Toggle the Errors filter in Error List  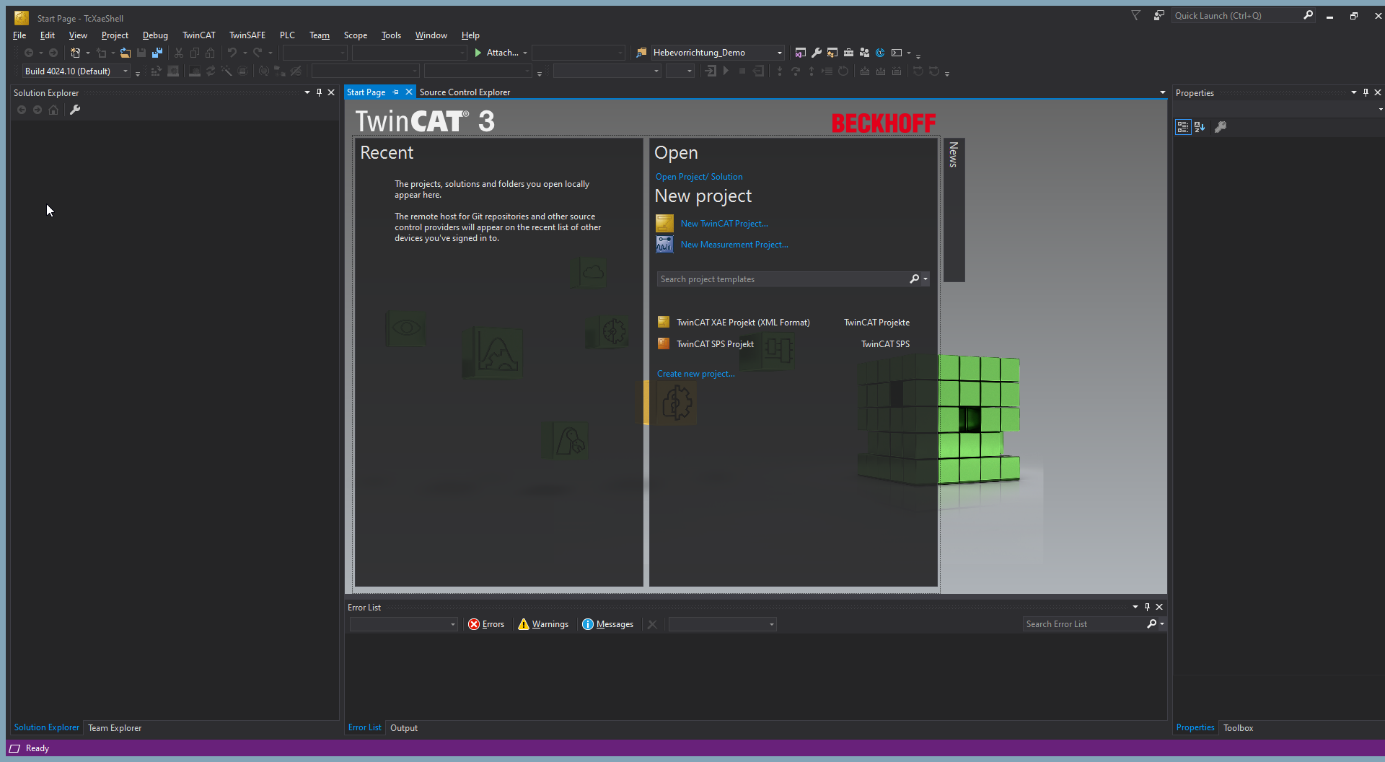click(x=486, y=624)
